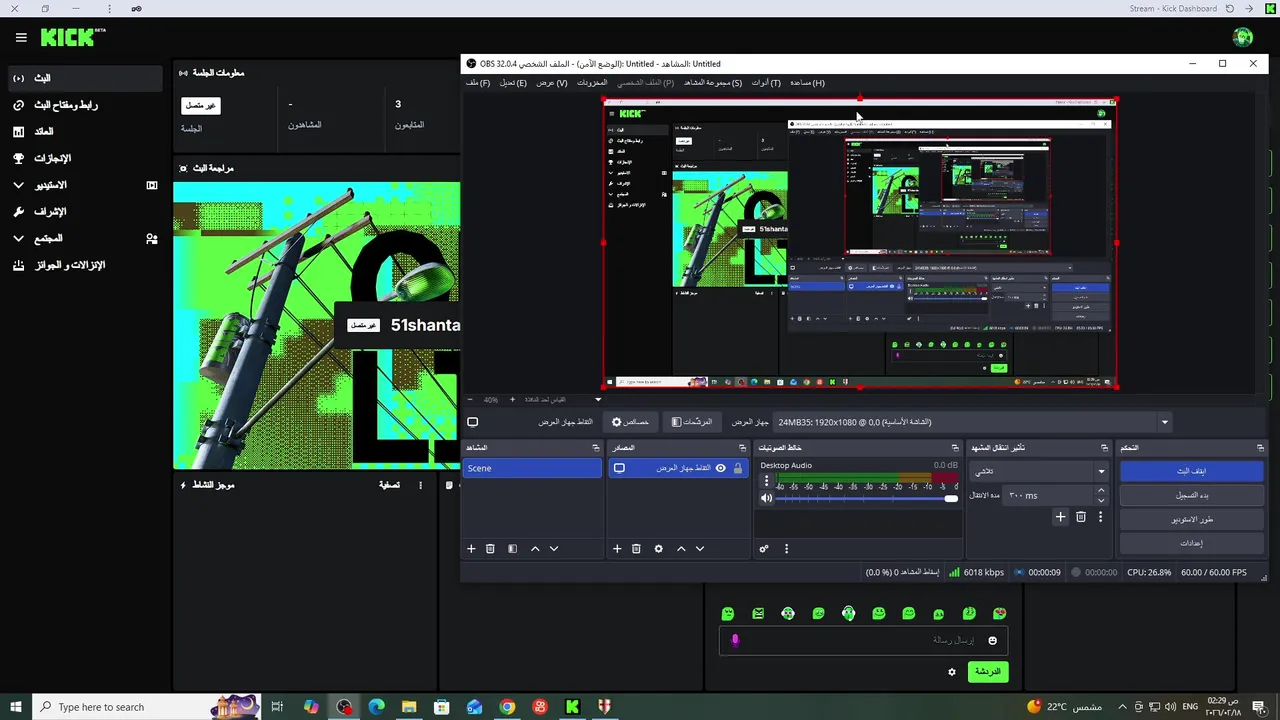
Task: Open the Kick hamburger navigation menu
Action: pos(21,37)
